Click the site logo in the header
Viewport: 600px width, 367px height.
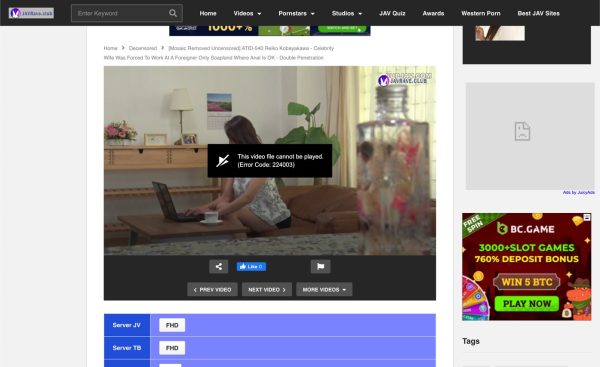point(31,13)
